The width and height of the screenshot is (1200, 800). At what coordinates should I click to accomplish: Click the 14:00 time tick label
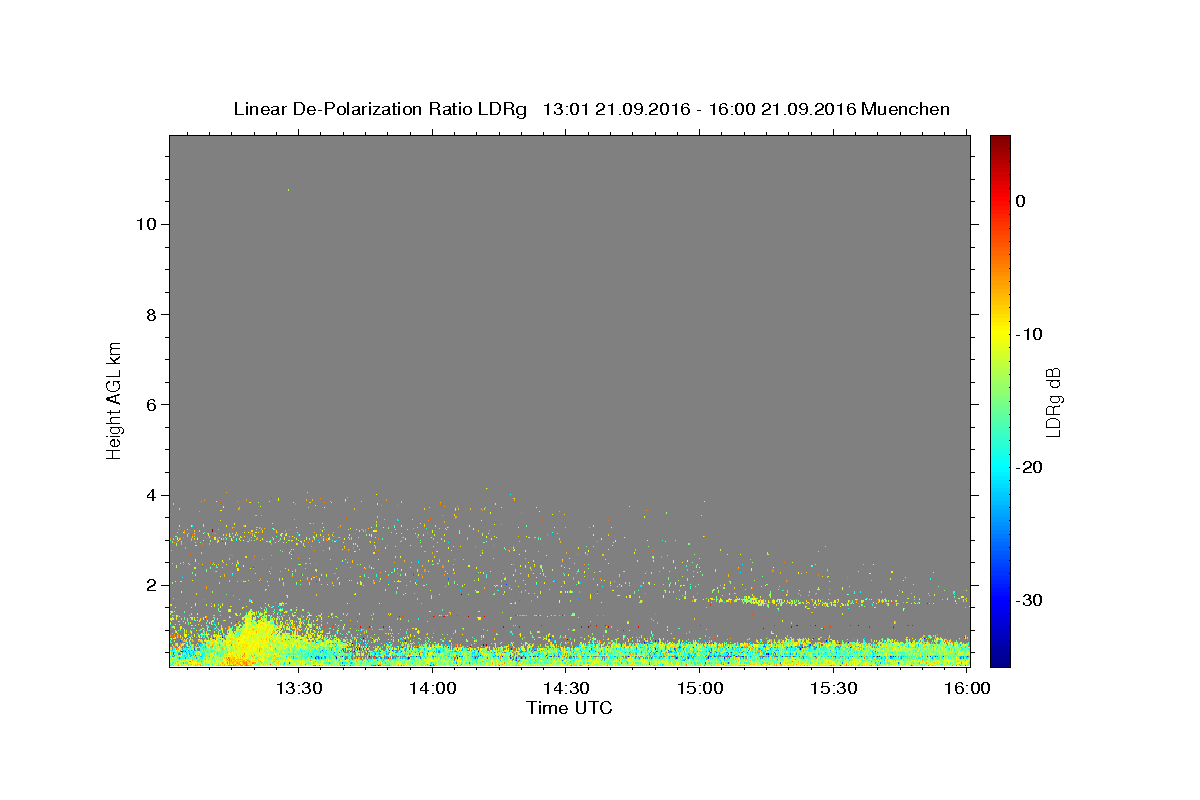pyautogui.click(x=433, y=689)
